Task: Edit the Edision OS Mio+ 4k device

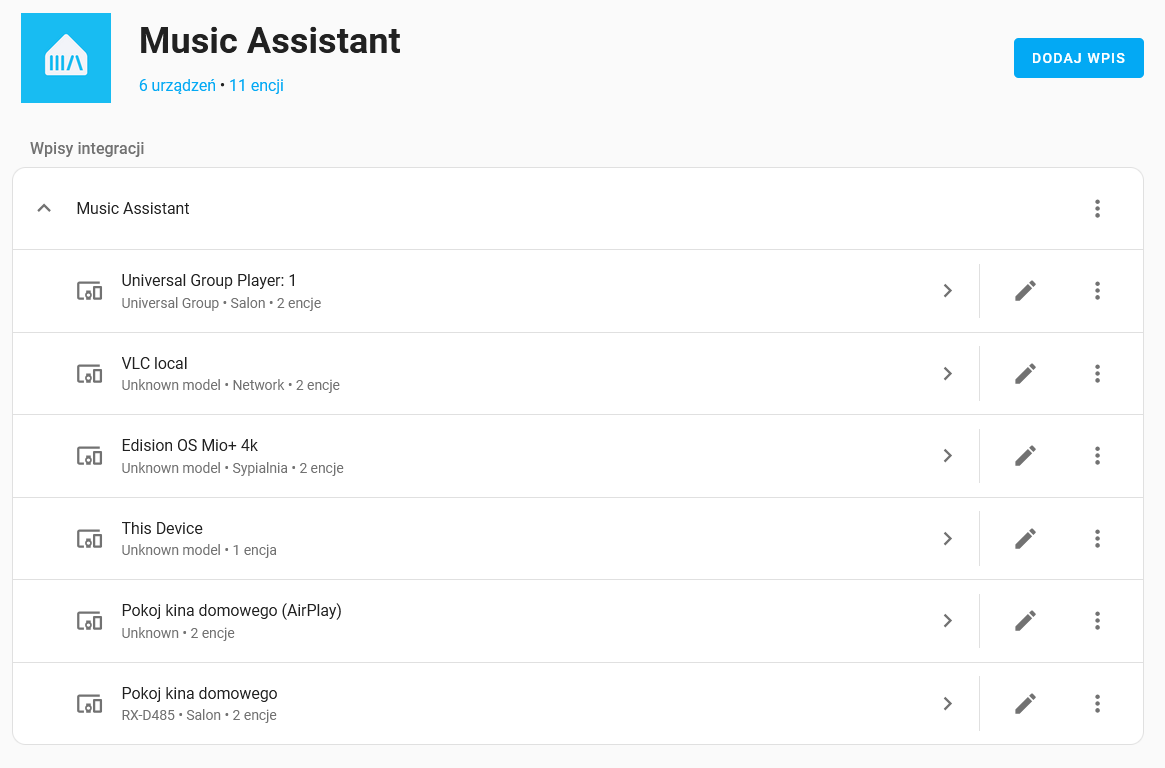Action: pos(1025,456)
